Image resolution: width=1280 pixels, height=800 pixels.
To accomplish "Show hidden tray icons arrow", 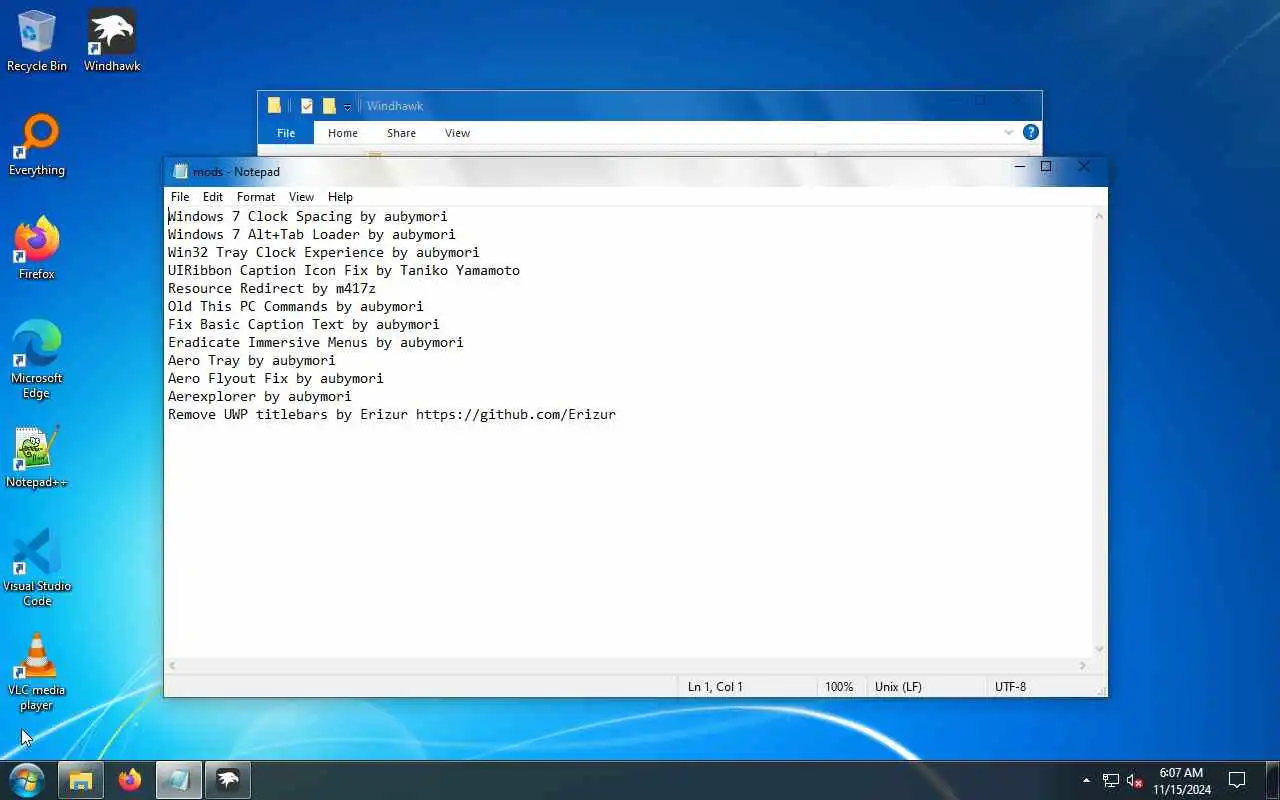I will [1086, 780].
